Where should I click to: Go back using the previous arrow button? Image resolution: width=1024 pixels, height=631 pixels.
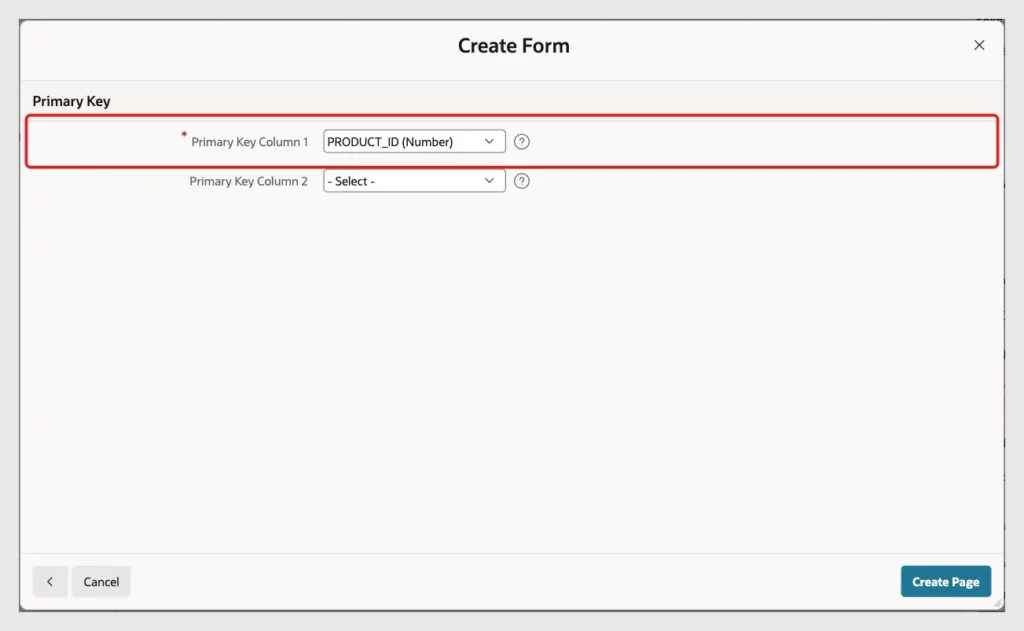point(50,581)
